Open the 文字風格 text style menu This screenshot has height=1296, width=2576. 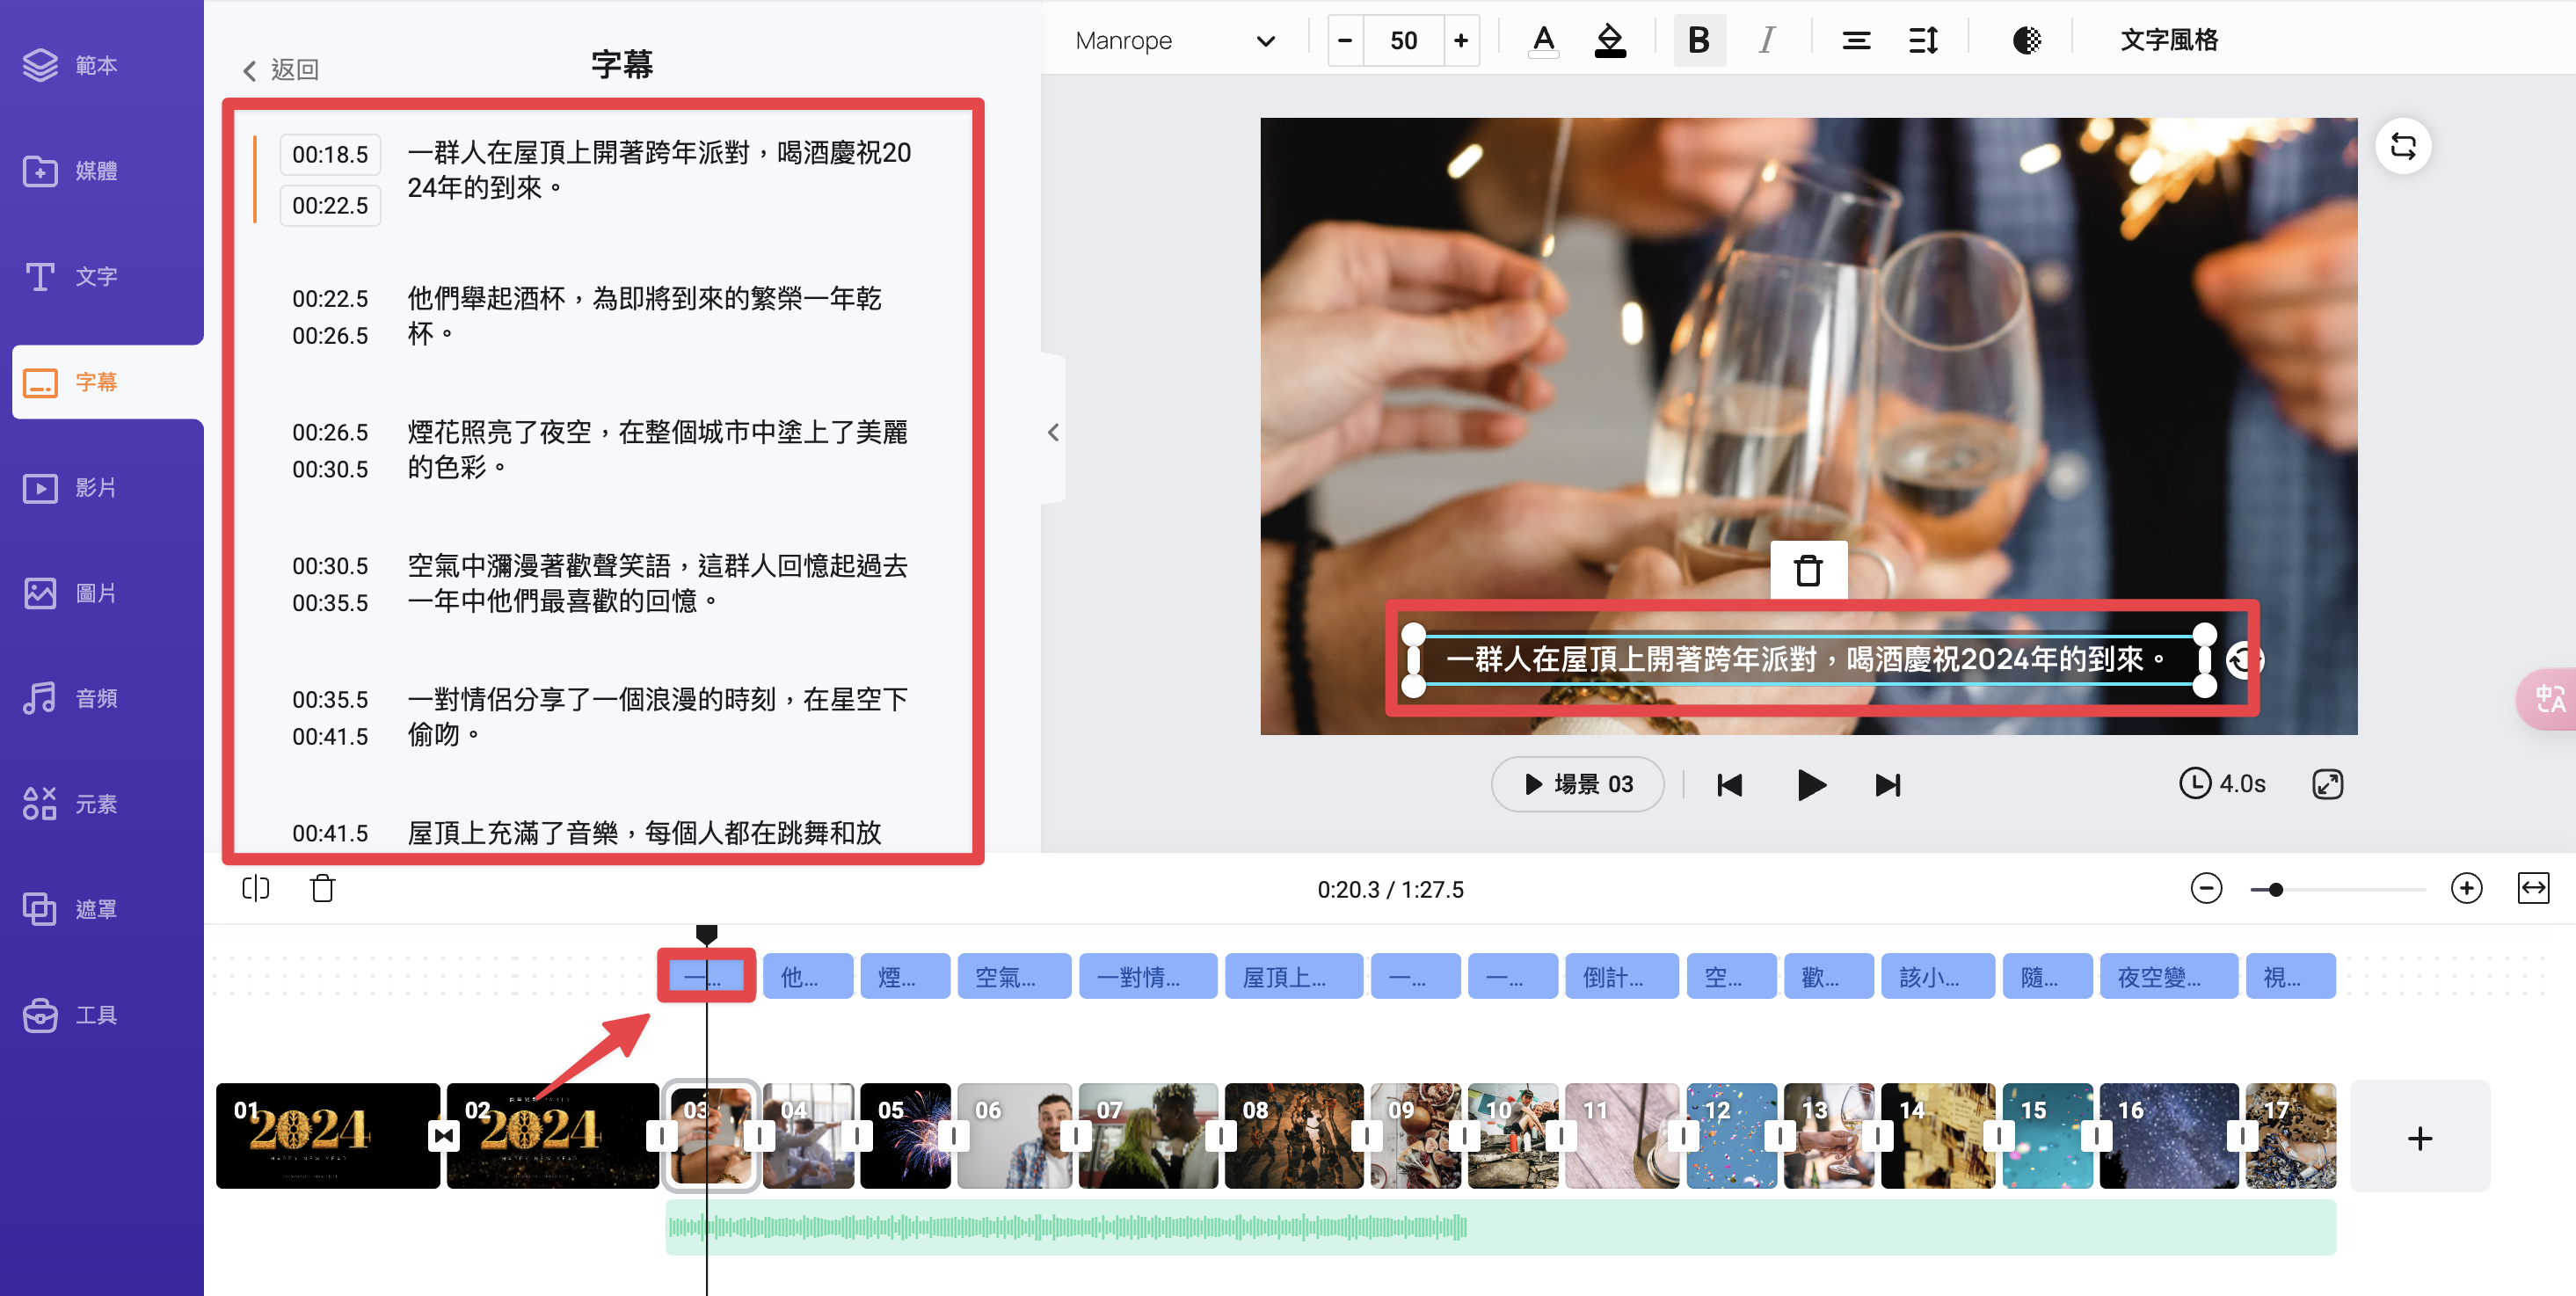click(2169, 41)
